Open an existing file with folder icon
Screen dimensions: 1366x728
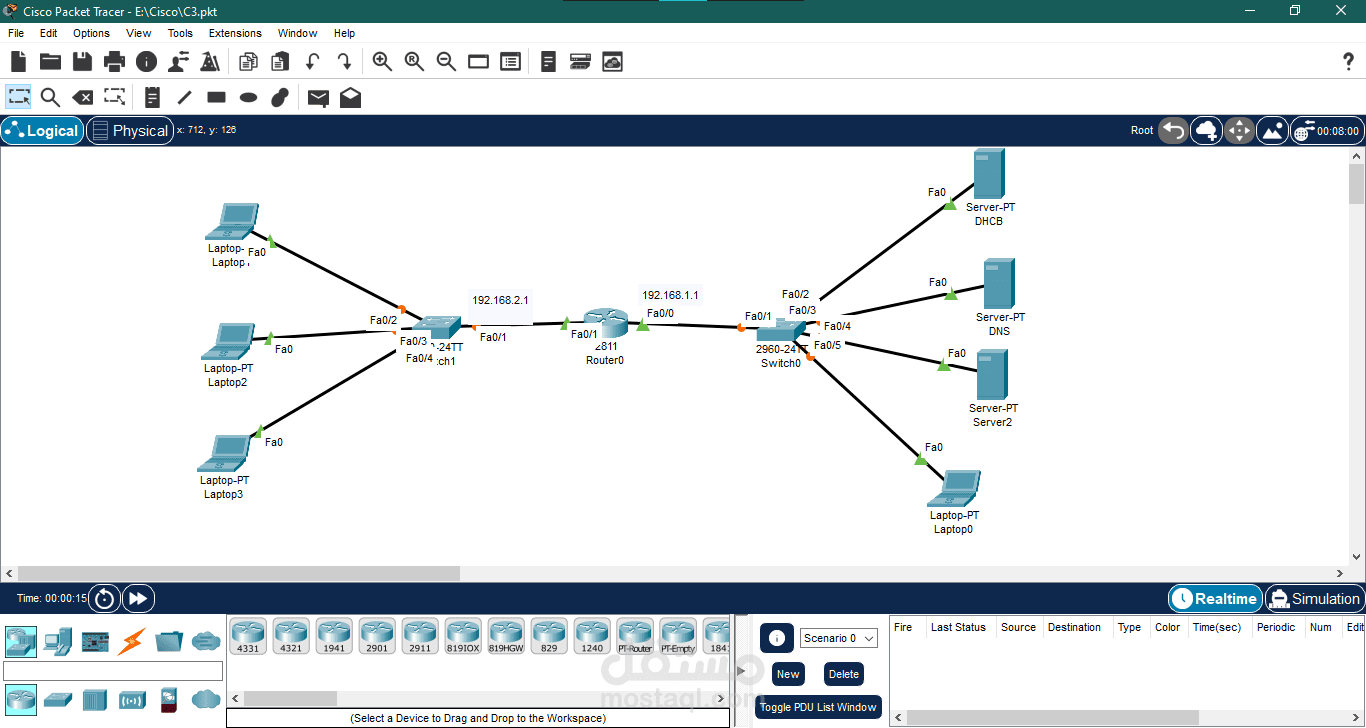coord(50,61)
